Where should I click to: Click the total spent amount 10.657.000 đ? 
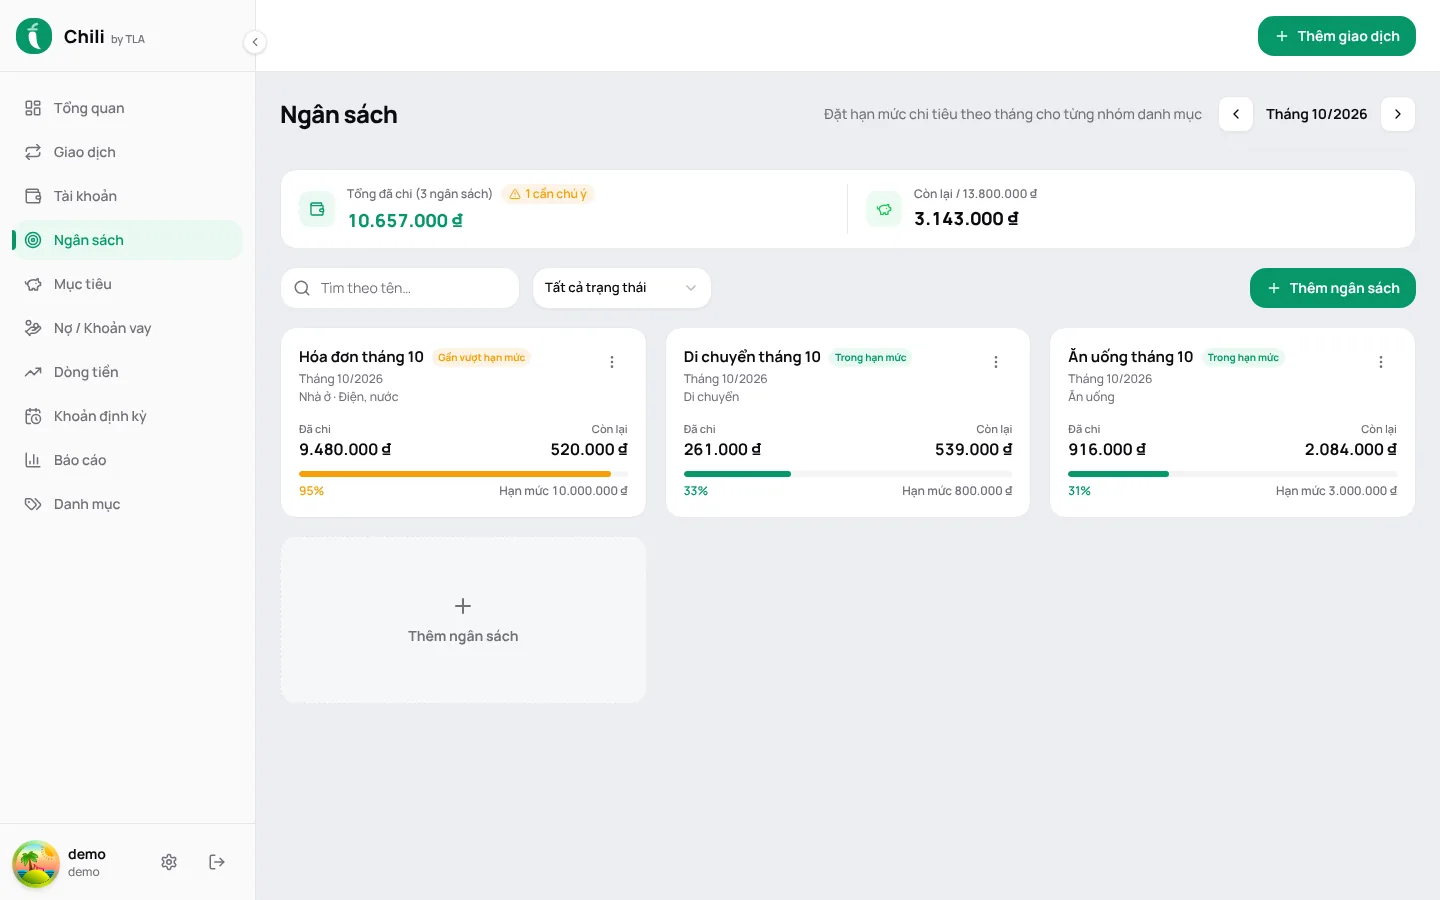point(405,221)
